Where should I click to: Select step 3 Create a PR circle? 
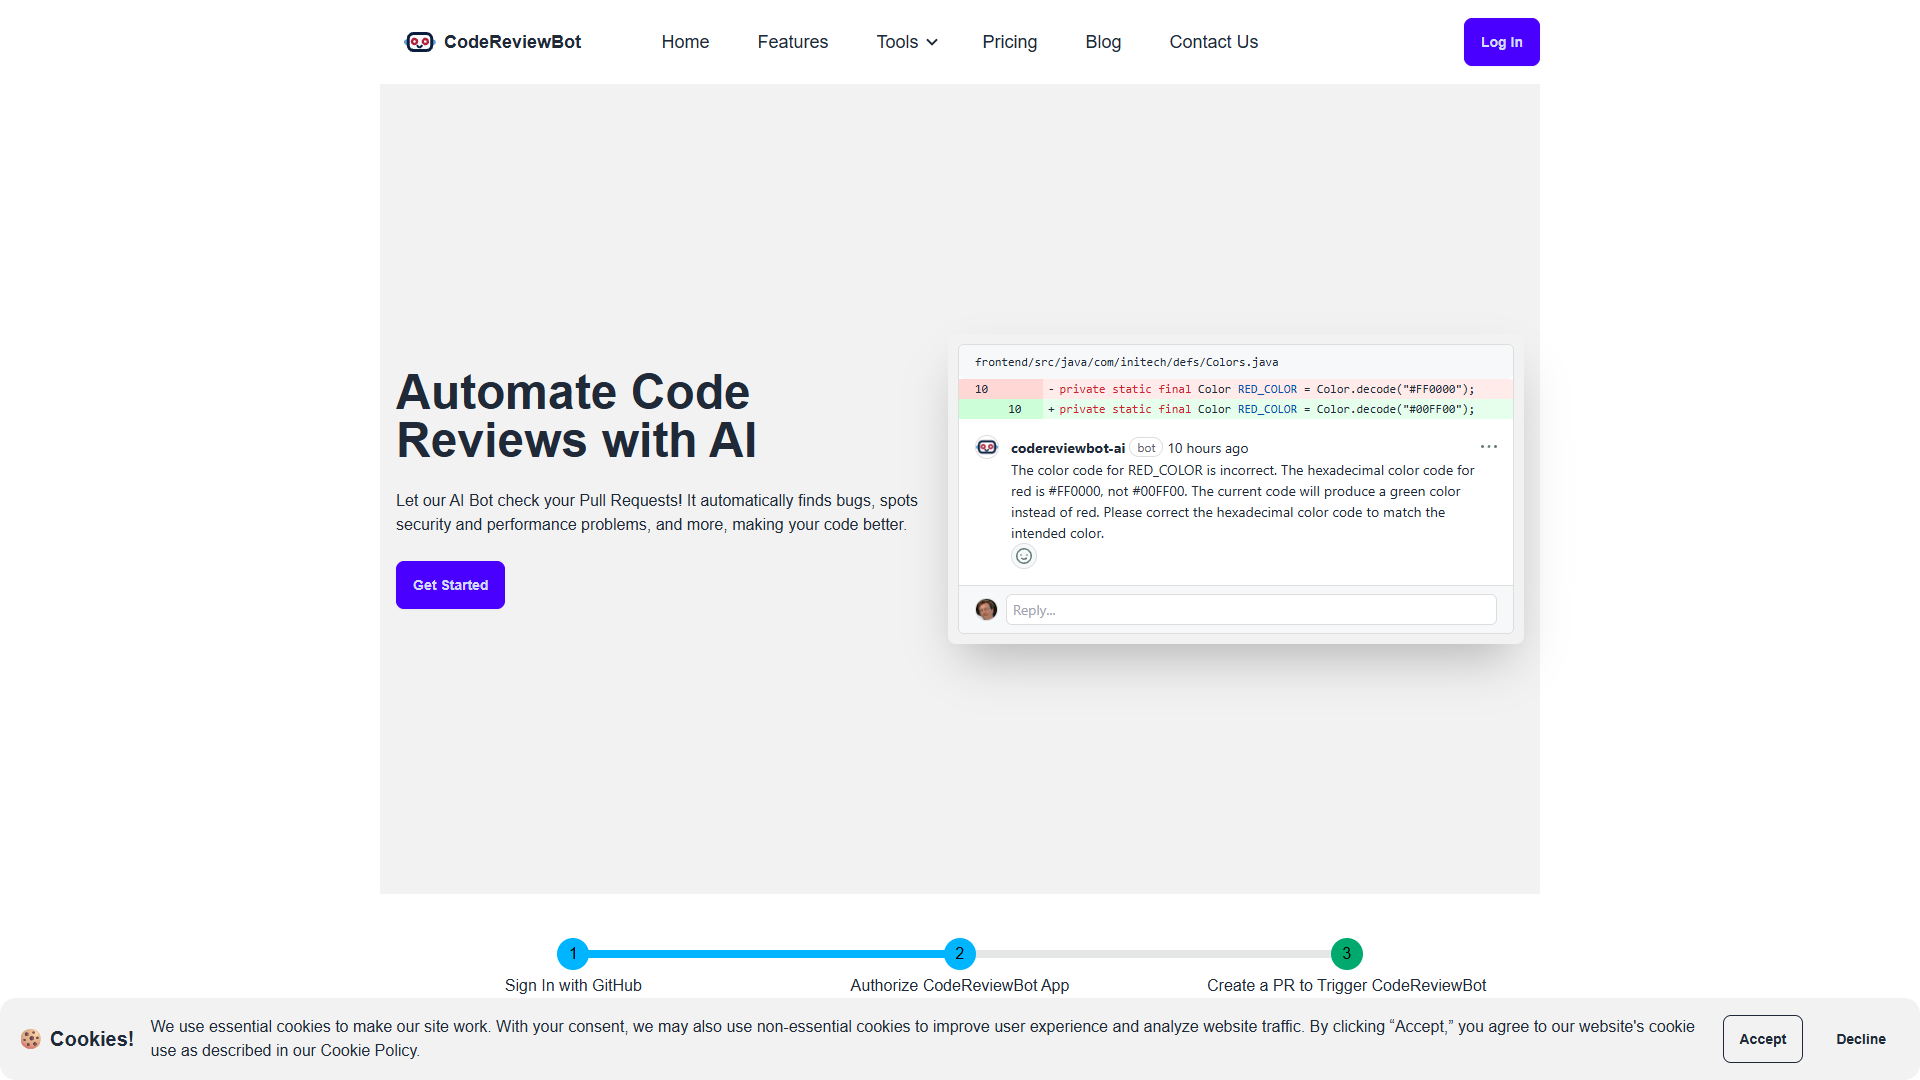point(1346,953)
